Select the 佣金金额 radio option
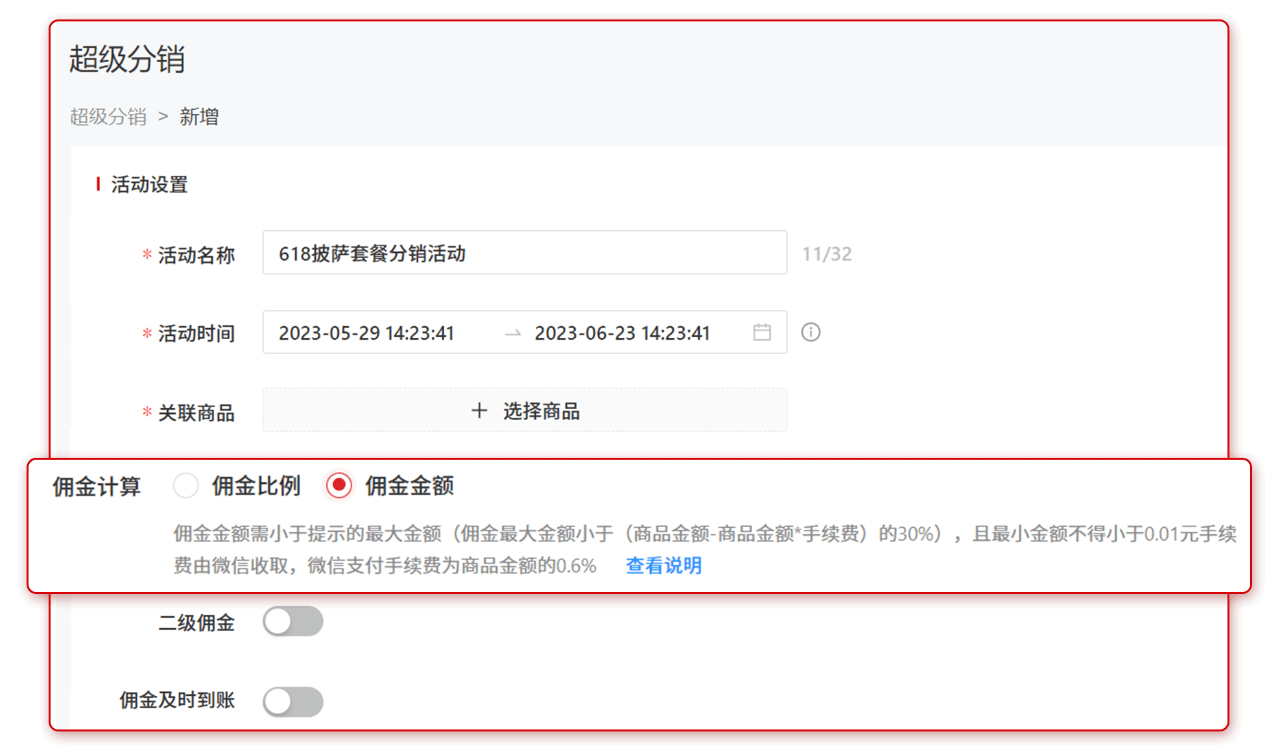This screenshot has width=1280, height=756. (x=340, y=486)
